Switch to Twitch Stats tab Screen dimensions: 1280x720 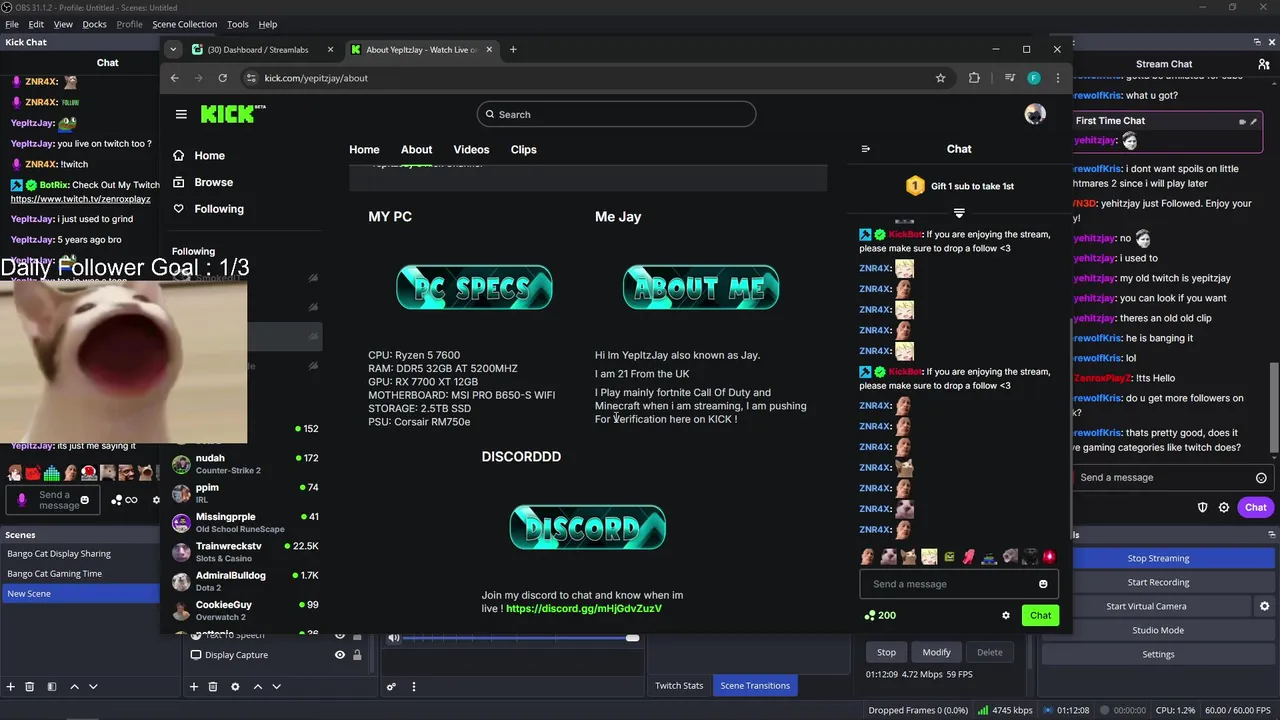coord(679,686)
